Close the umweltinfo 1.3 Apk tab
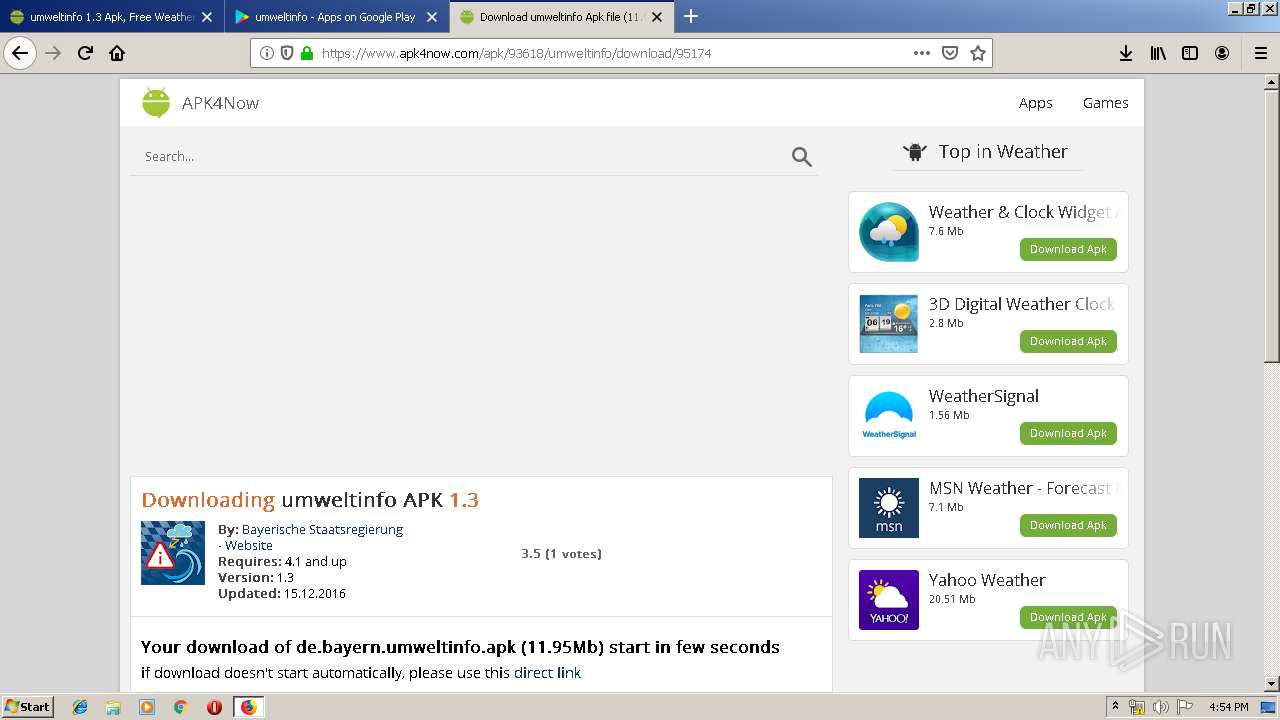 click(207, 17)
